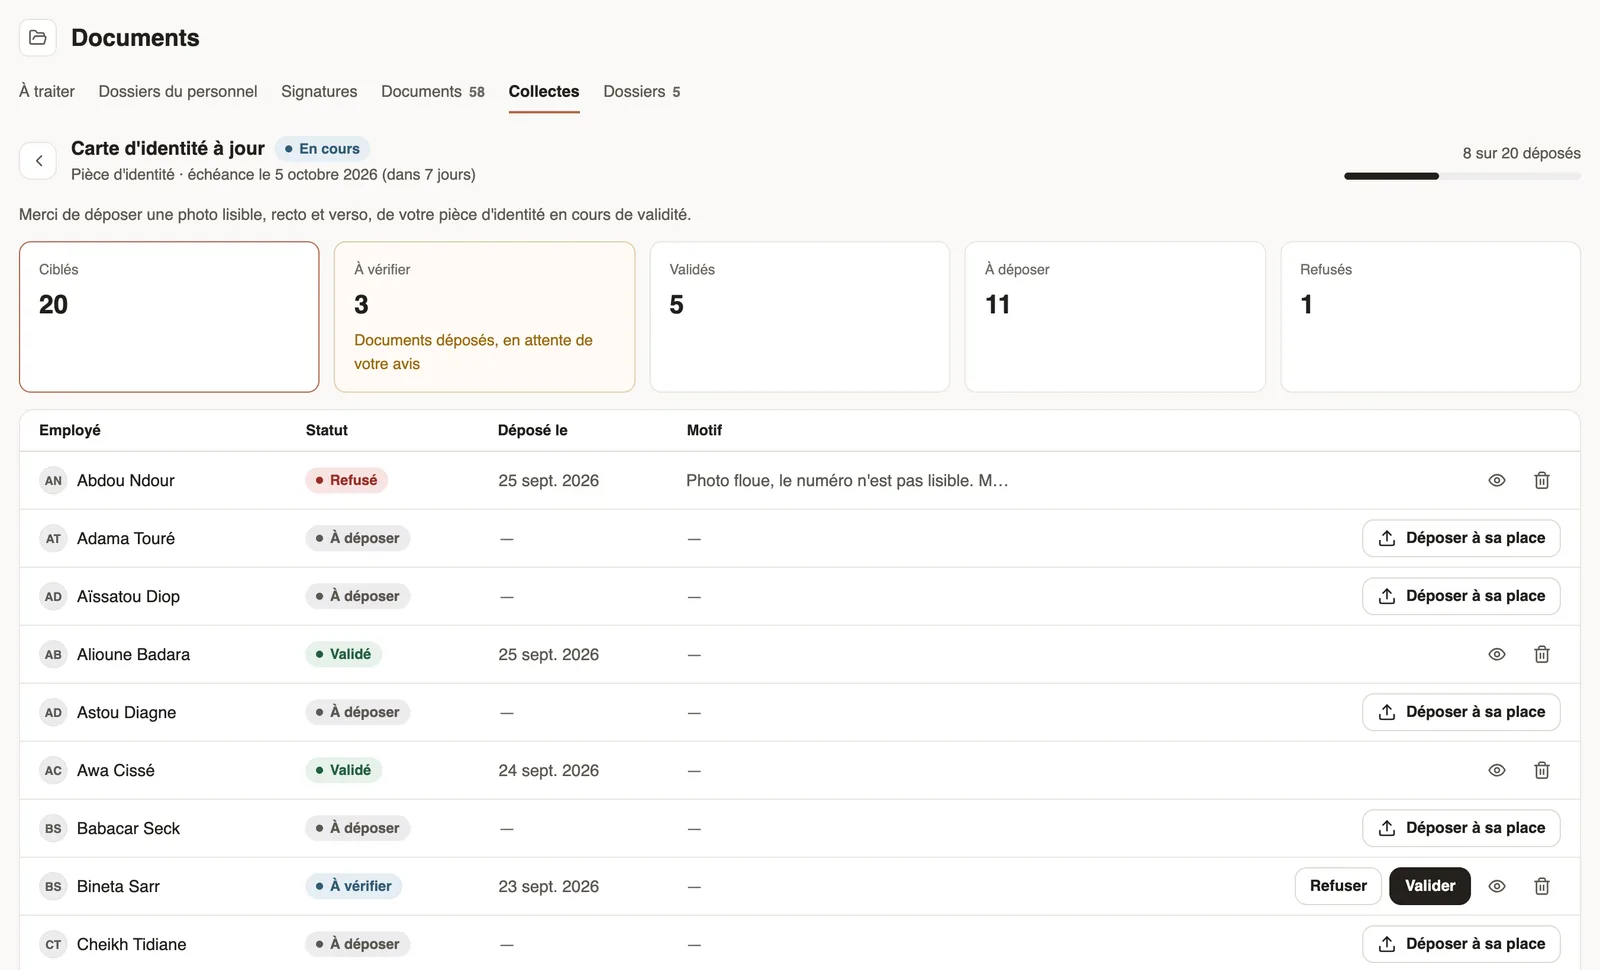Switch to Dossiers du personnel tab
Image resolution: width=1600 pixels, height=970 pixels.
(x=178, y=91)
